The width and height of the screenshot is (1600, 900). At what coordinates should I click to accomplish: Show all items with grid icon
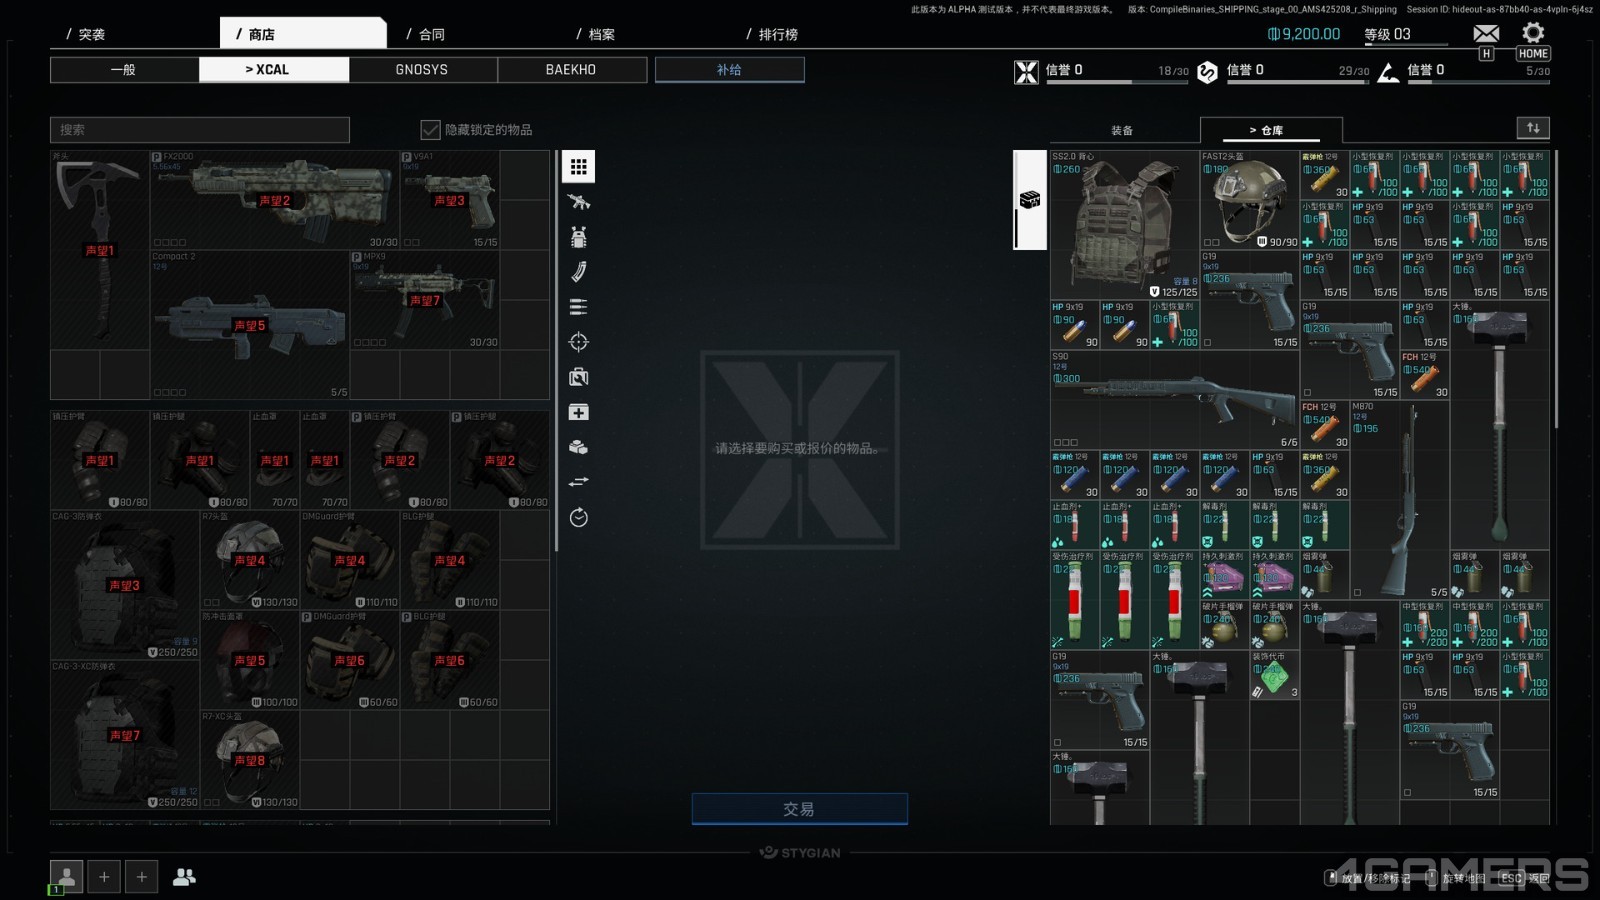pyautogui.click(x=578, y=167)
